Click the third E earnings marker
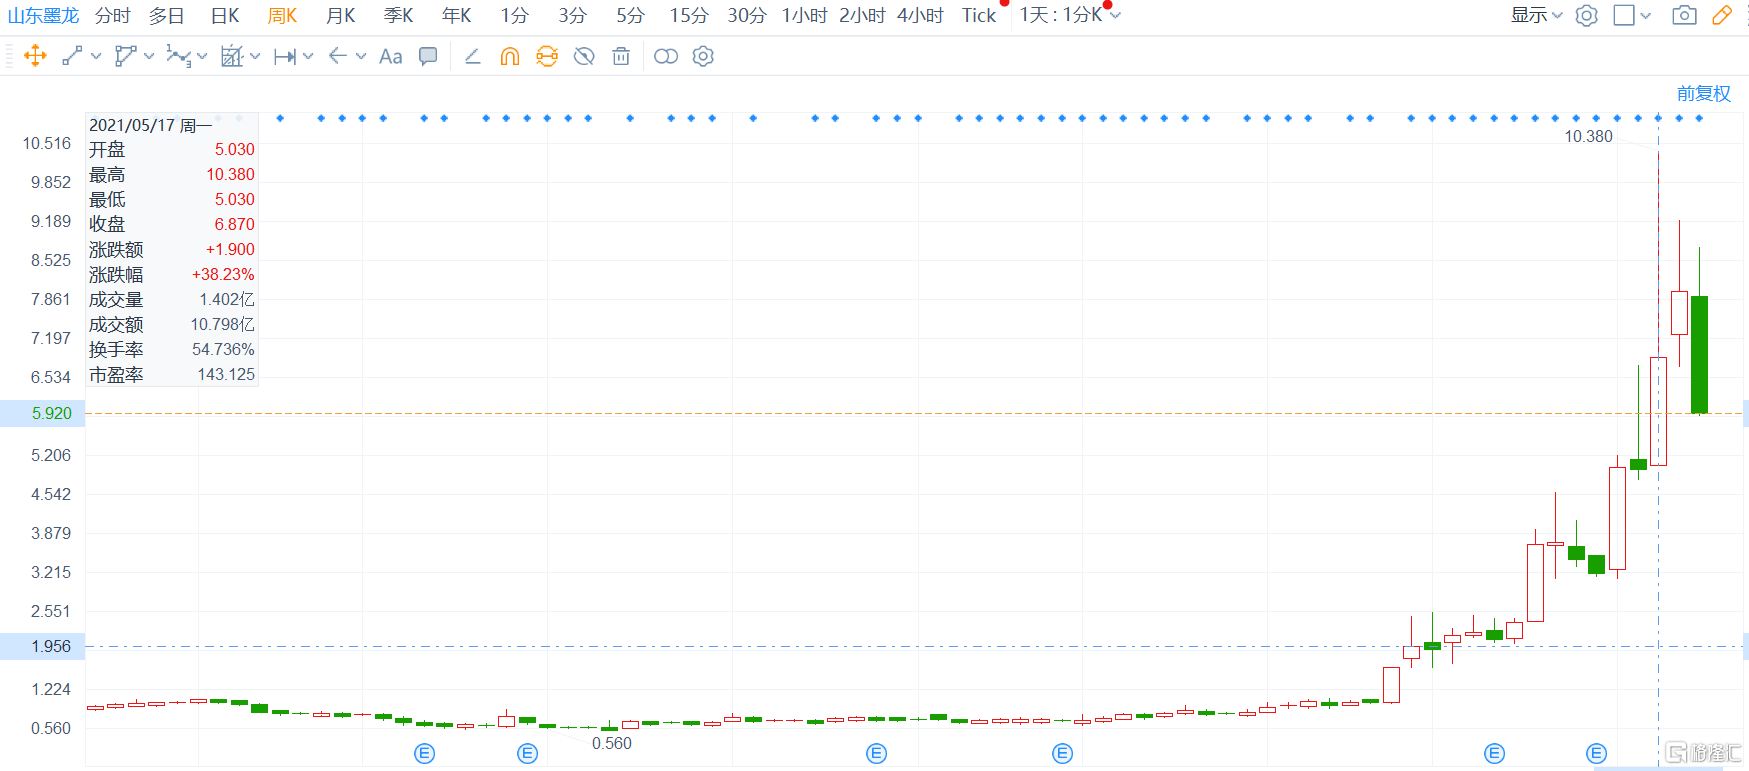The height and width of the screenshot is (771, 1749). pyautogui.click(x=877, y=753)
